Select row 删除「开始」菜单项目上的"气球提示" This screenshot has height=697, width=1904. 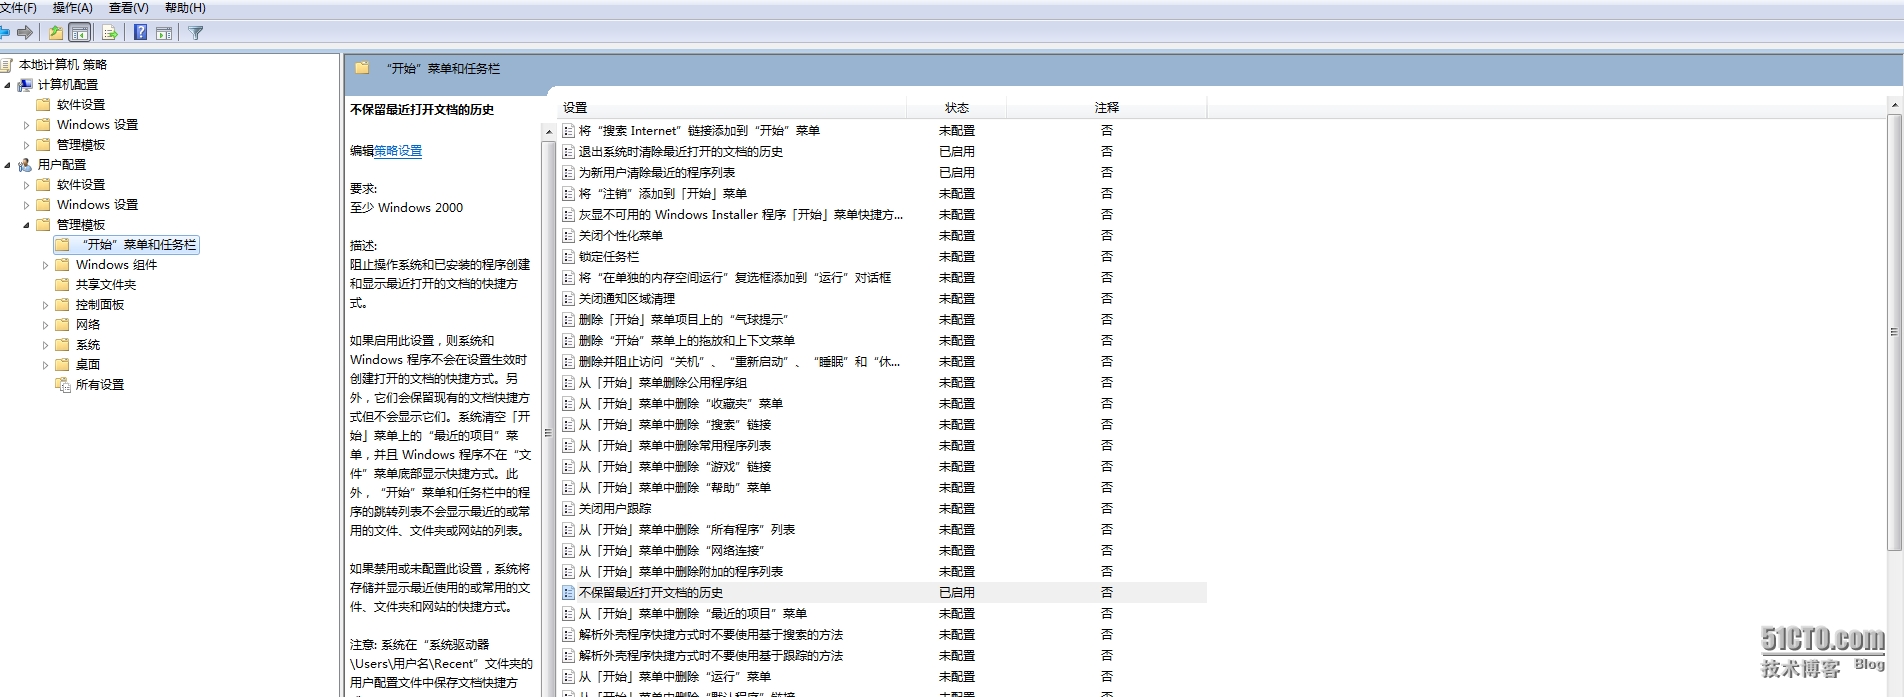[x=882, y=320]
